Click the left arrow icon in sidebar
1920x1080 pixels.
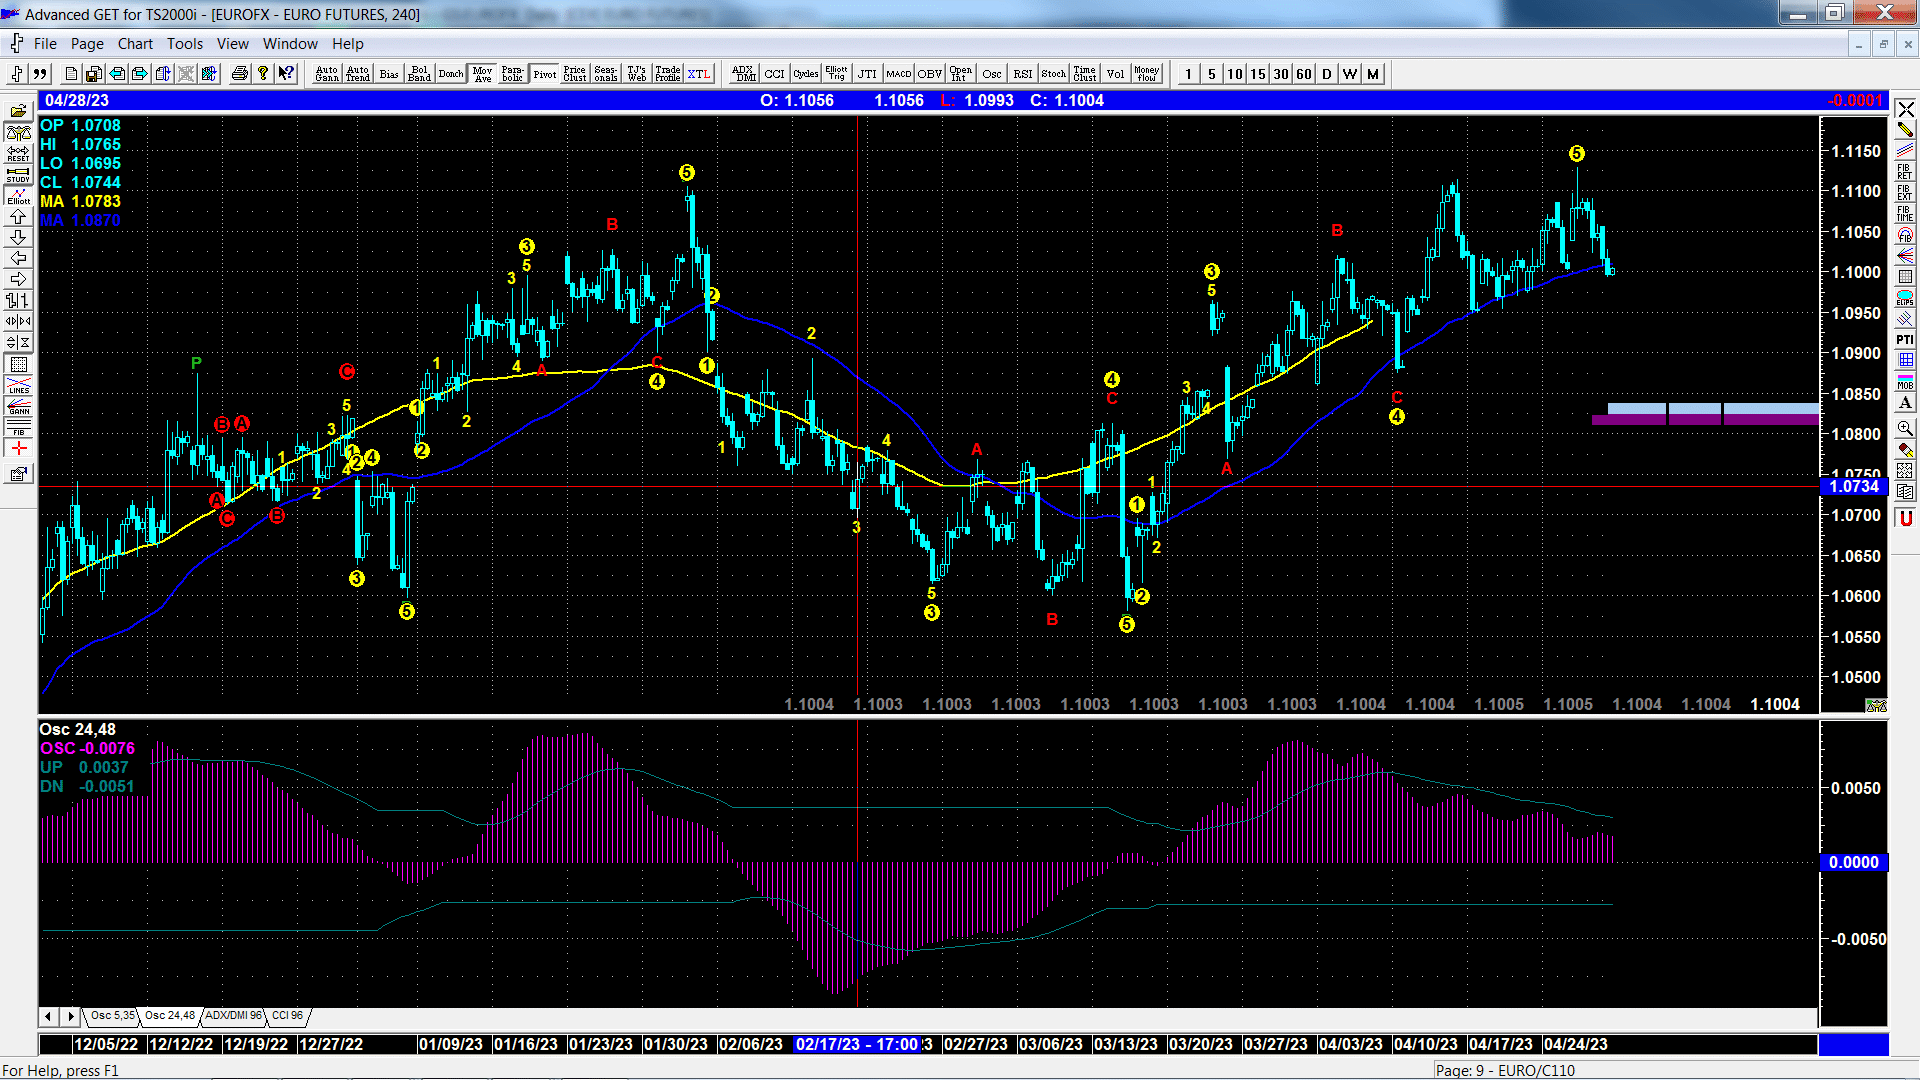click(x=18, y=258)
